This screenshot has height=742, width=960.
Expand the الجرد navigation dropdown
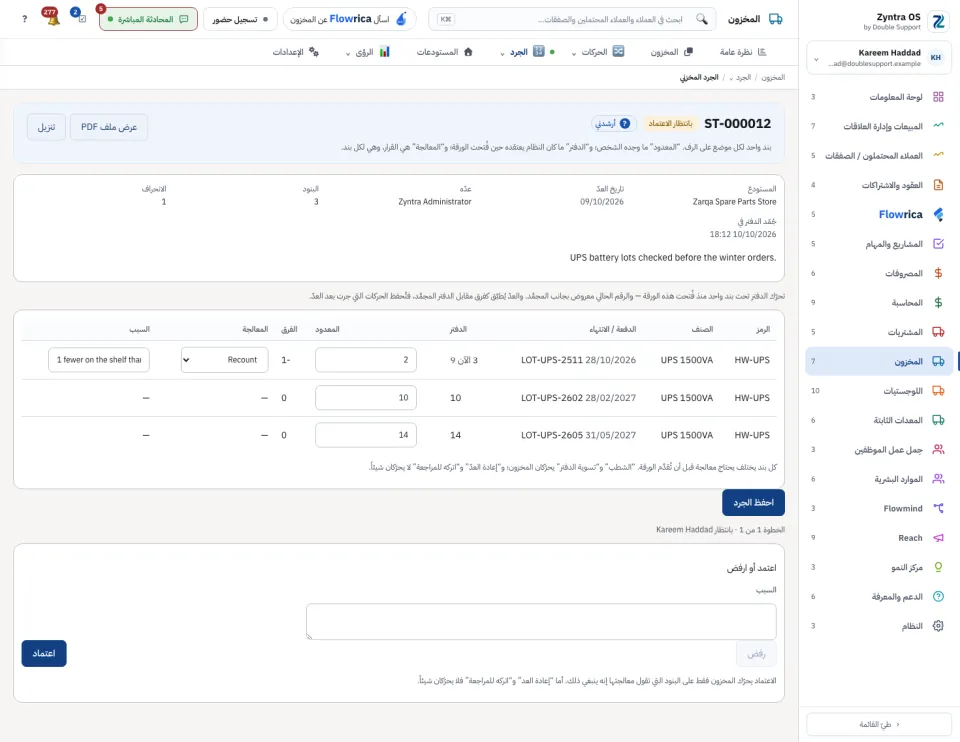point(502,53)
